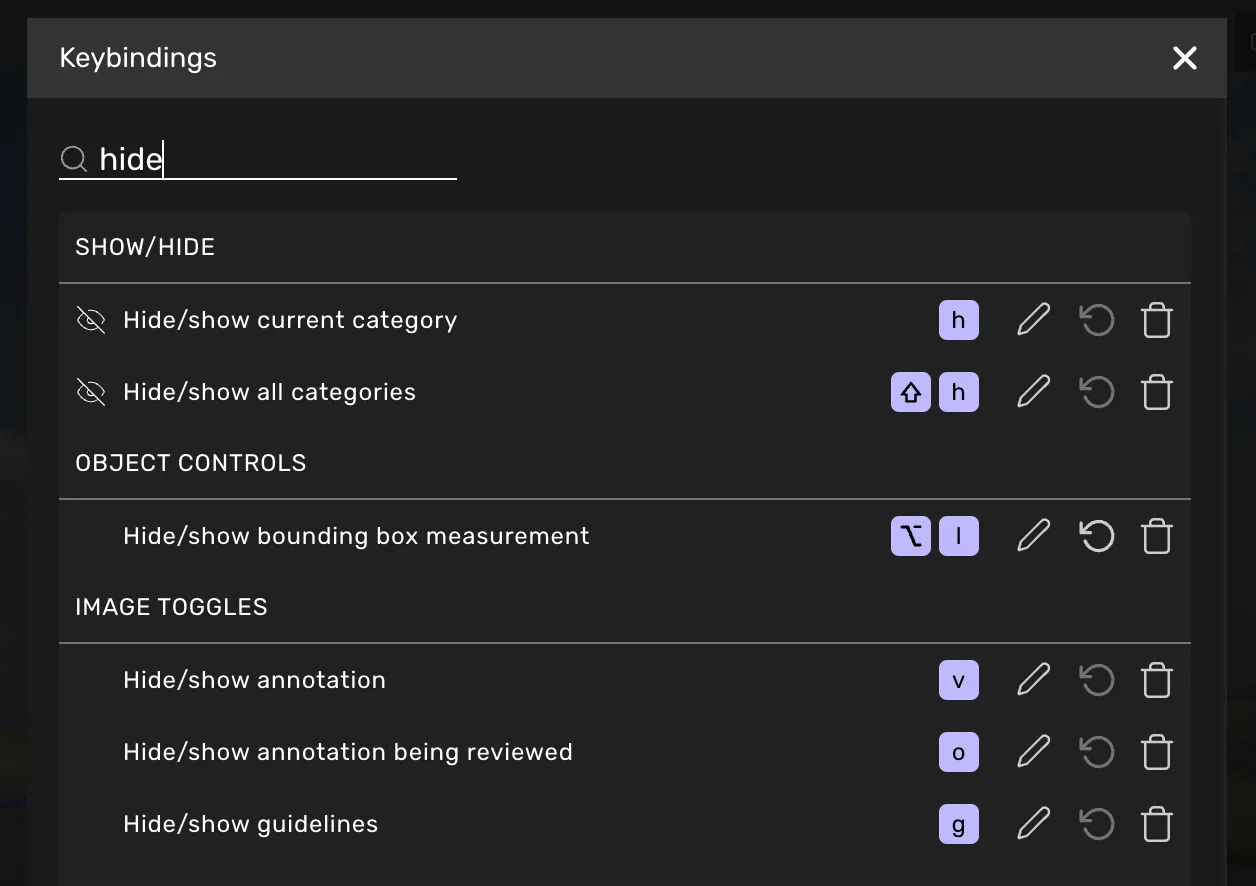Delete keybinding for Hide/show current category
1256x886 pixels.
(x=1157, y=320)
